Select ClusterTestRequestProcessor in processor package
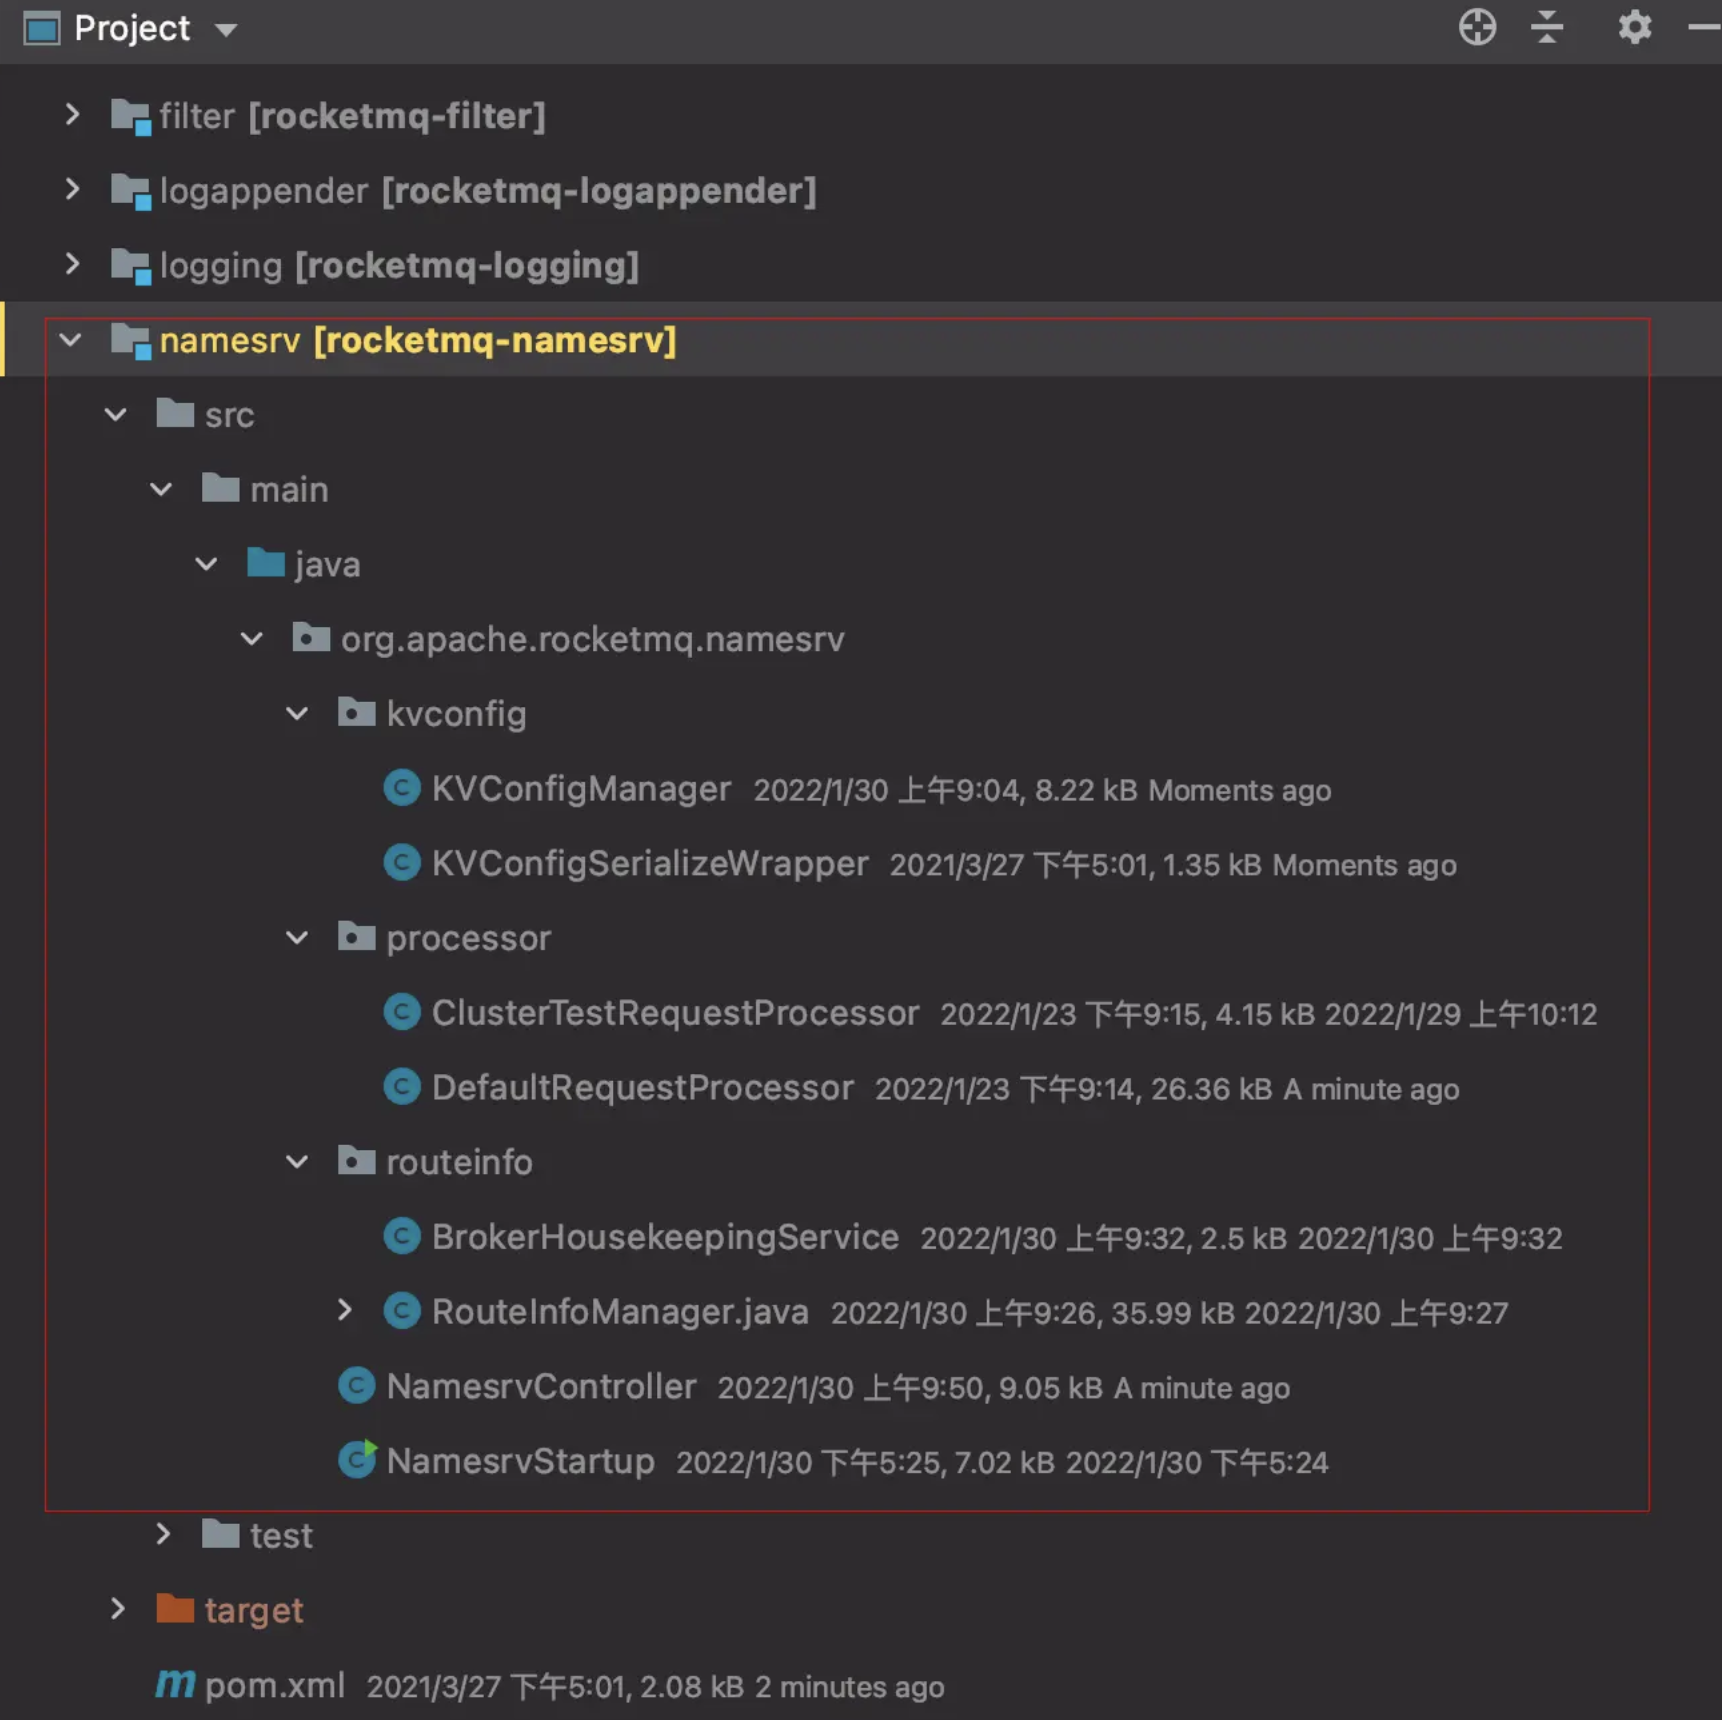This screenshot has height=1720, width=1722. (675, 1012)
